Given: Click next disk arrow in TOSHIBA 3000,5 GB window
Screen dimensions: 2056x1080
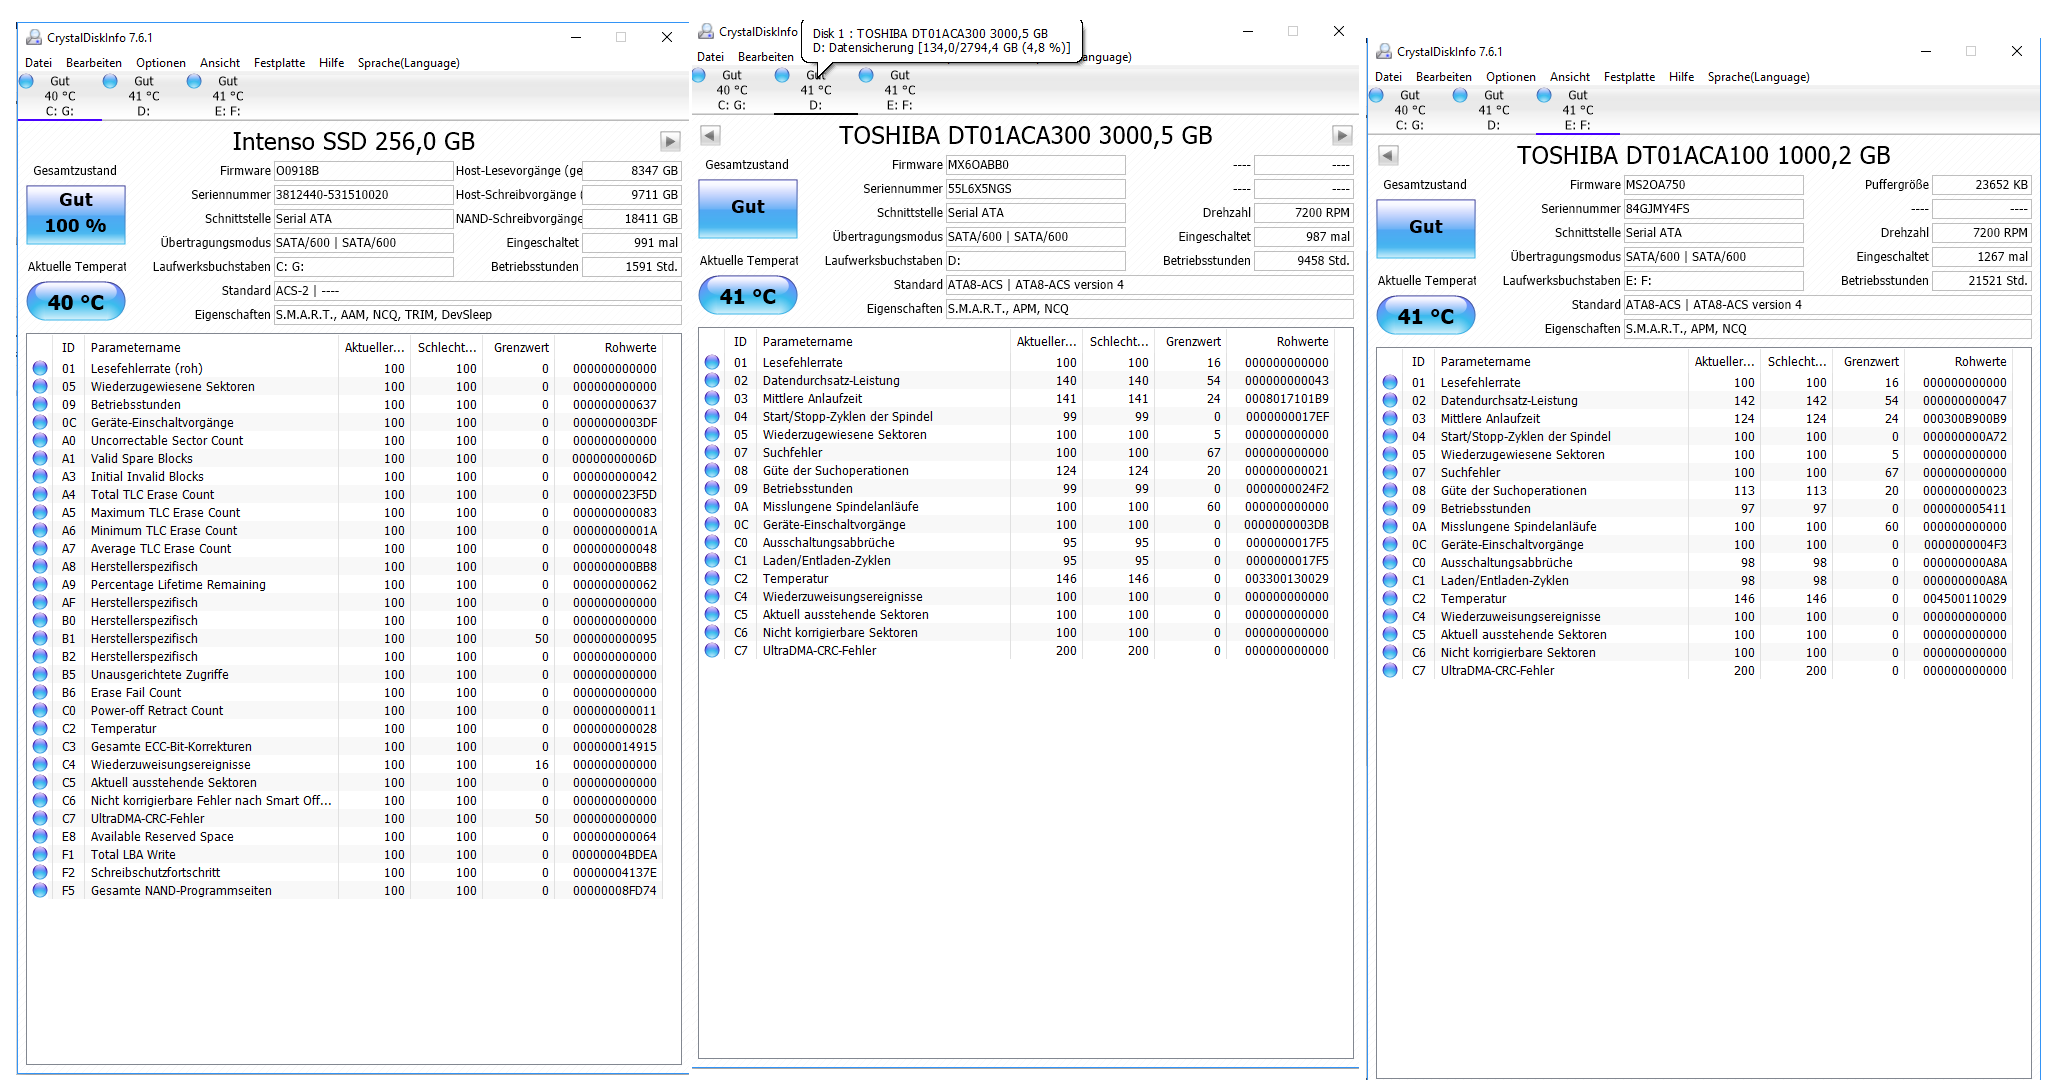Looking at the screenshot, I should point(1342,135).
